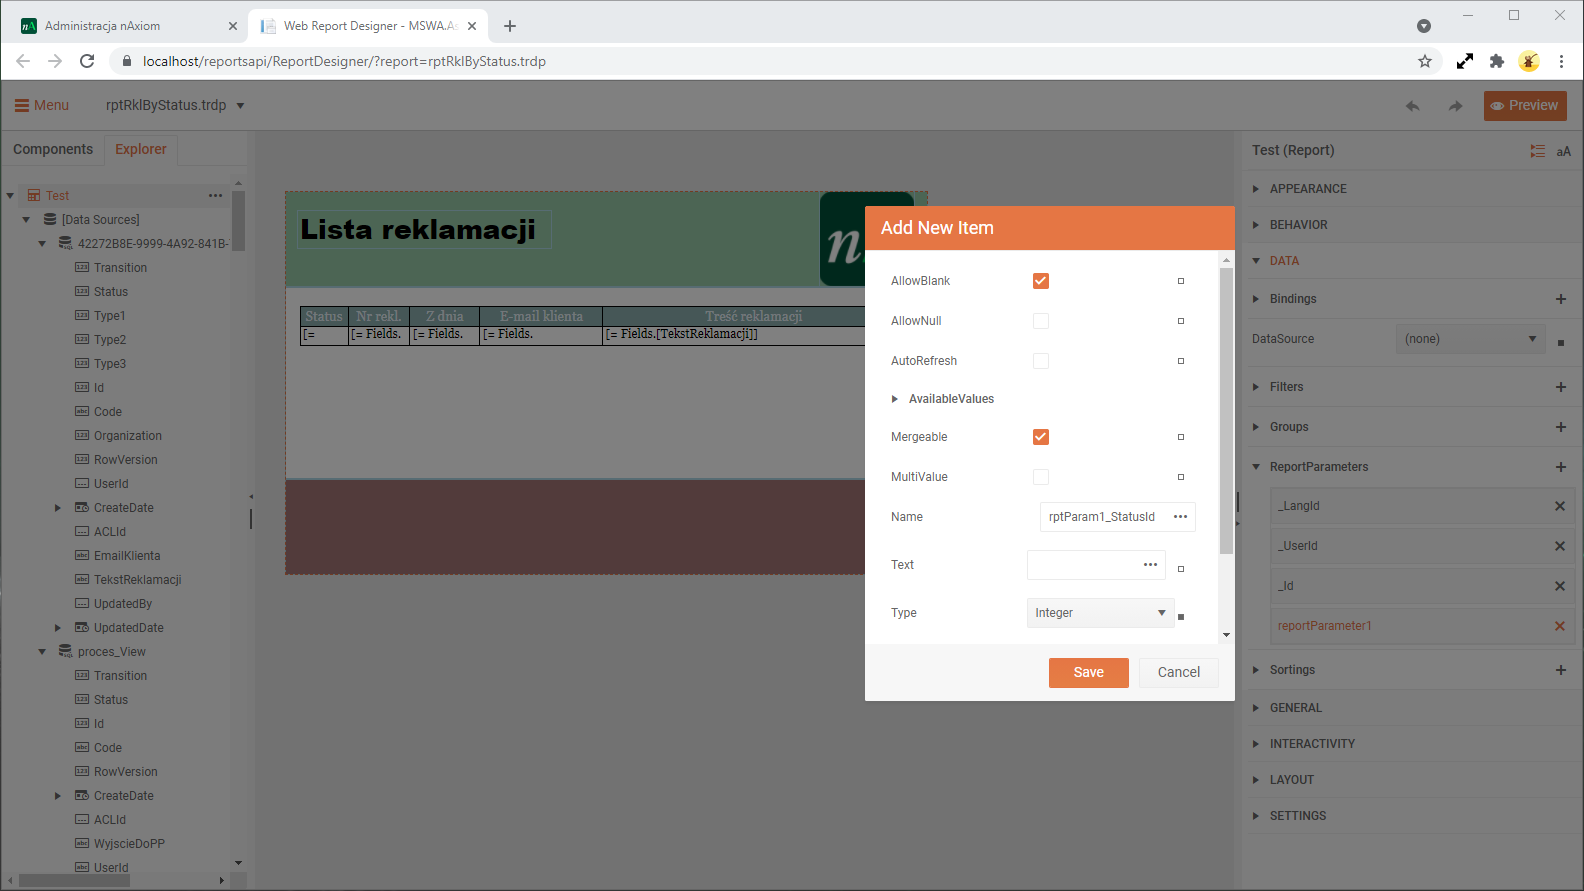Image resolution: width=1584 pixels, height=891 pixels.
Task: Switch to the Components tab
Action: click(x=53, y=149)
